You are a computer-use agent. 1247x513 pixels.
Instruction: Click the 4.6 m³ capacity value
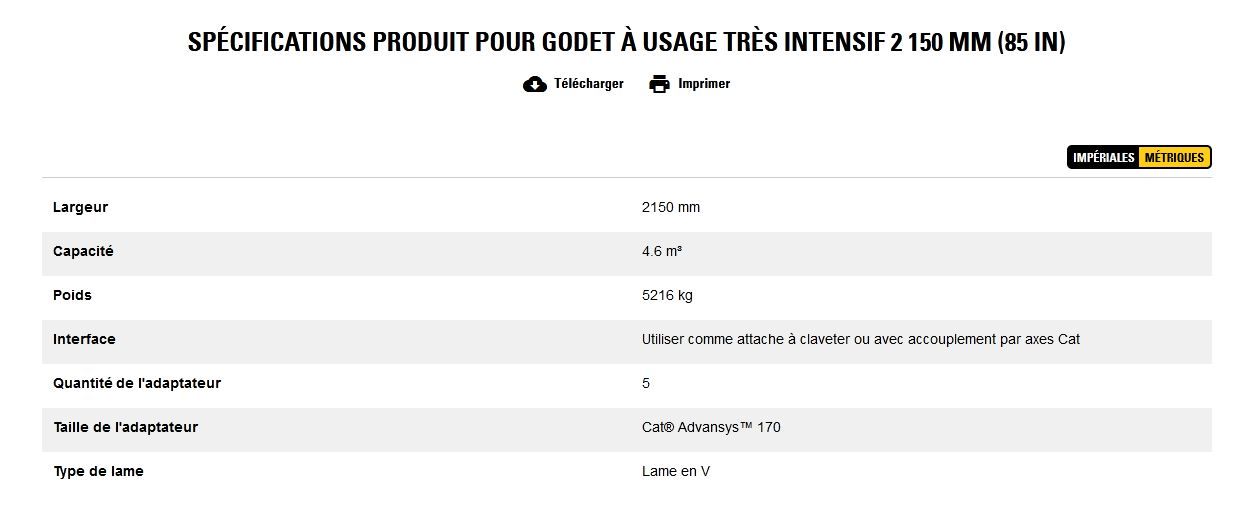pos(662,252)
